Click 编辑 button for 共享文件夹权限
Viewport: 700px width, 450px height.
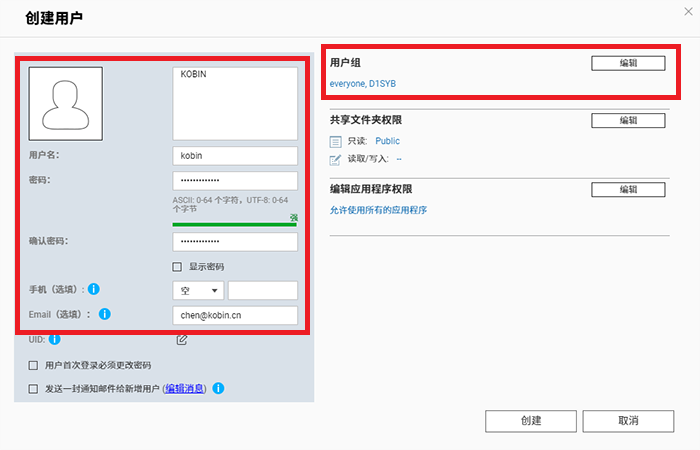click(x=628, y=120)
